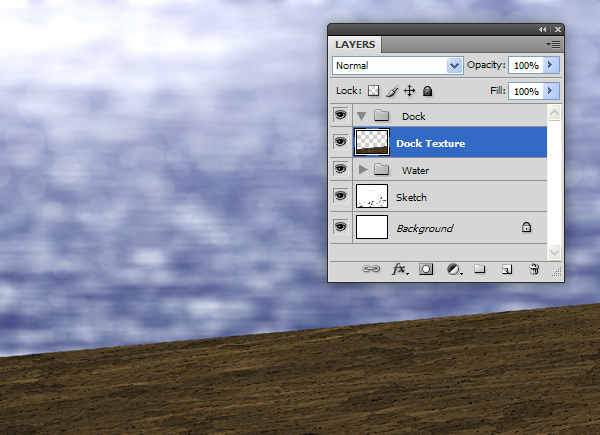Select the Sketch layer thumbnail
The height and width of the screenshot is (435, 600).
pos(372,196)
